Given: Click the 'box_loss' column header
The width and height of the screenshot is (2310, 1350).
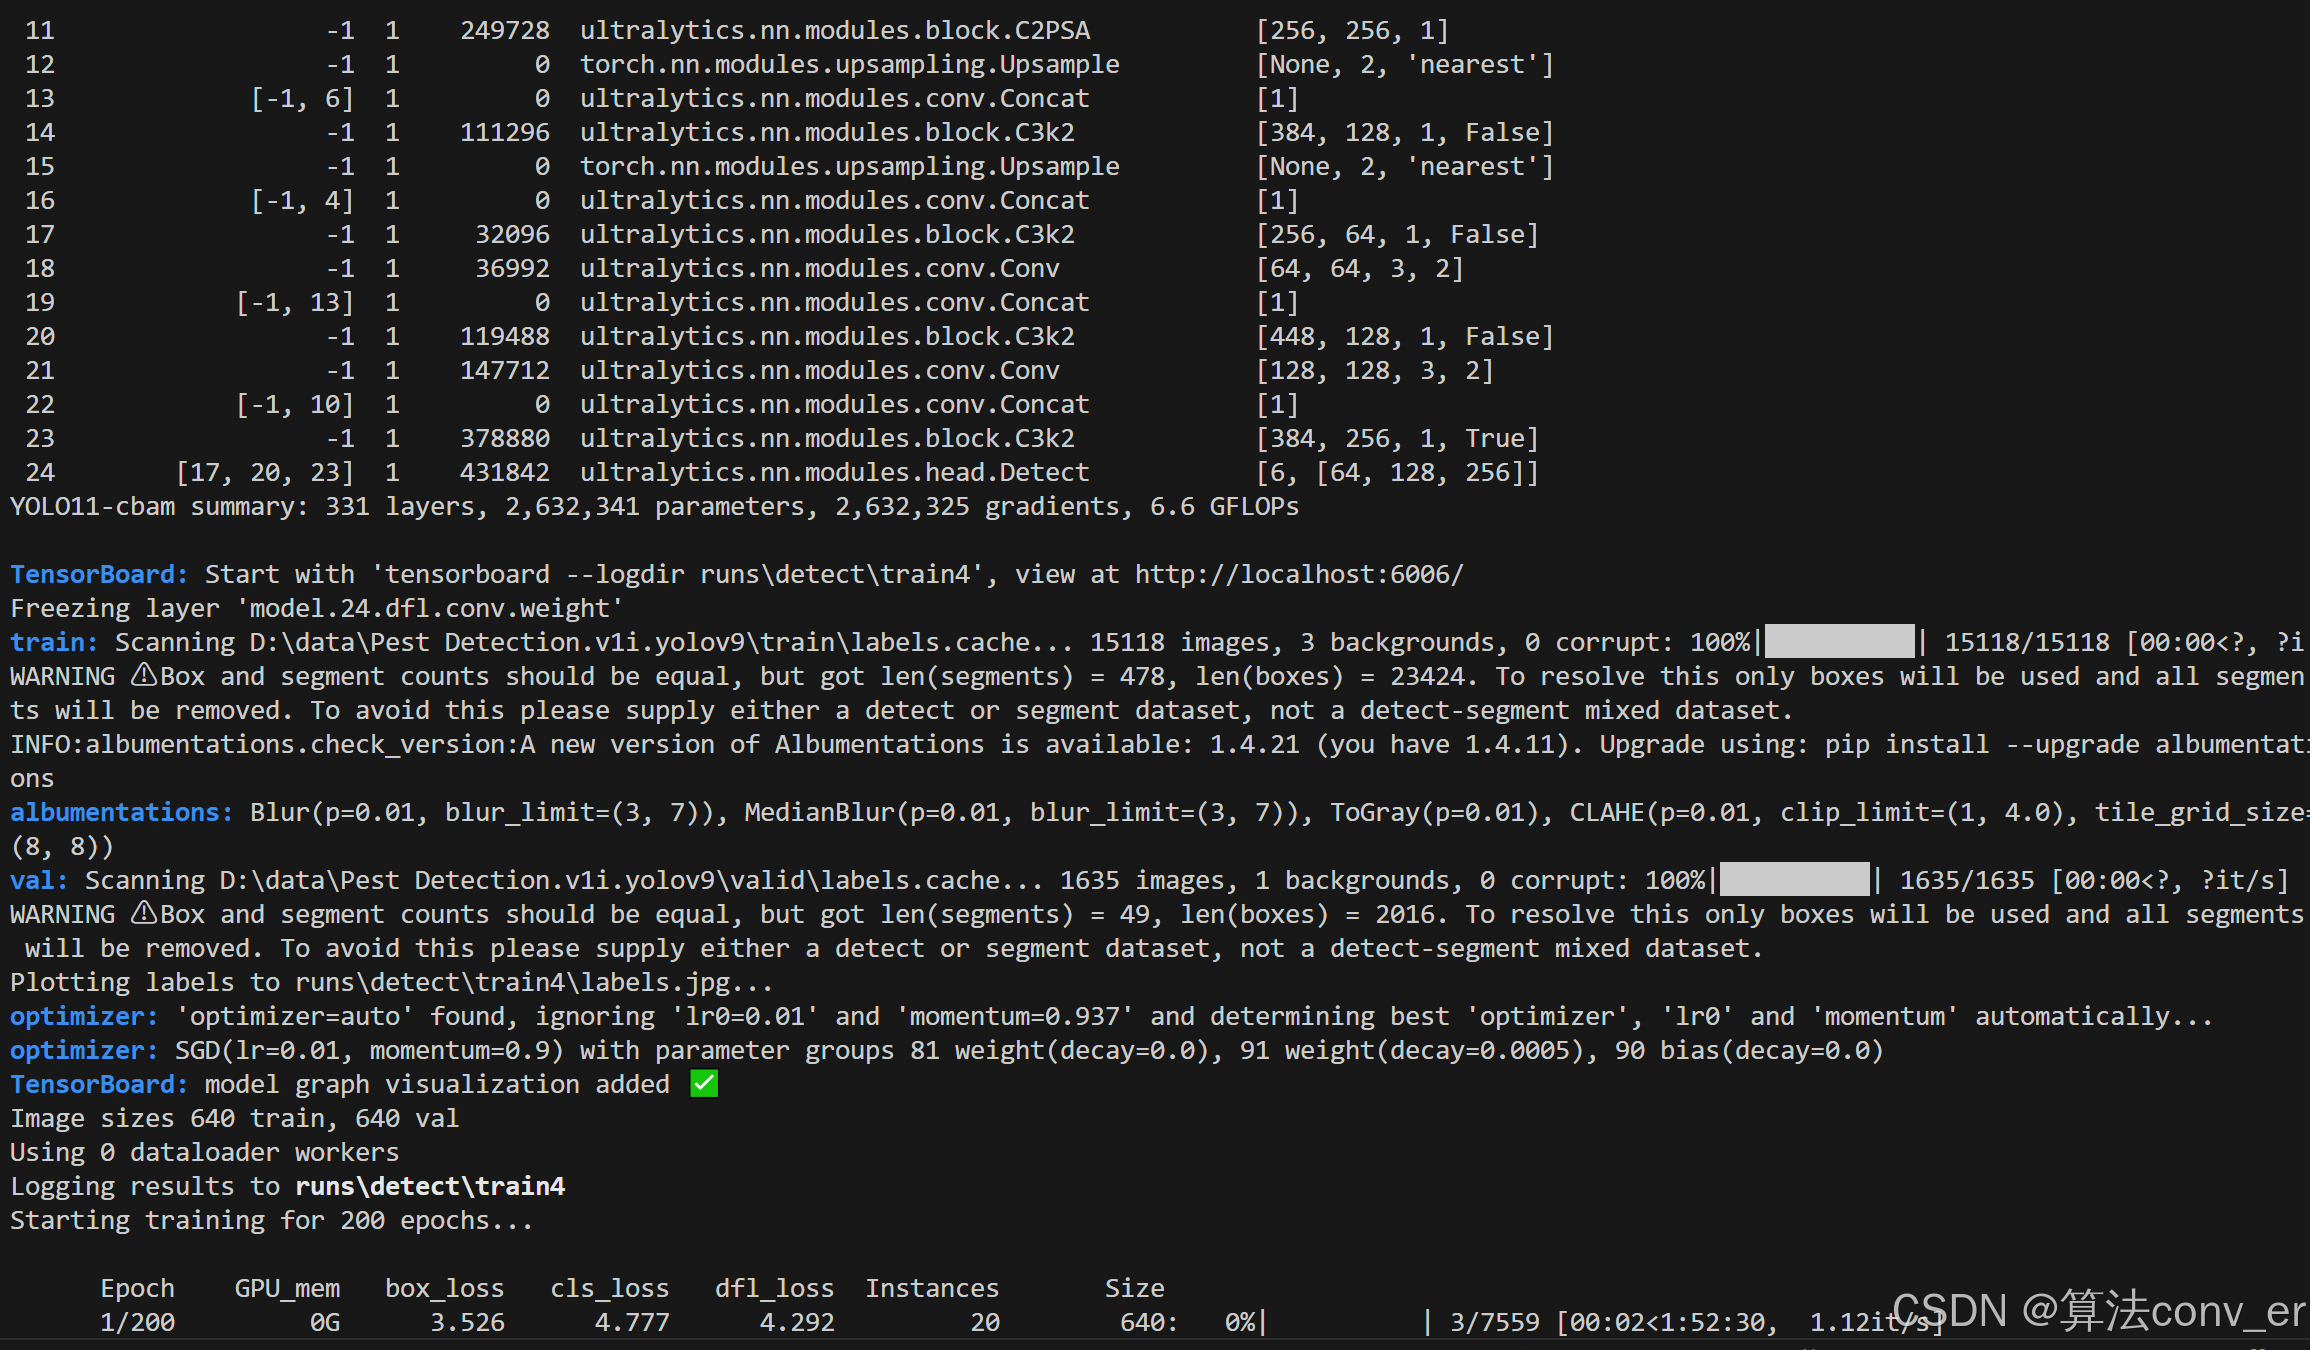Looking at the screenshot, I should coord(444,1289).
